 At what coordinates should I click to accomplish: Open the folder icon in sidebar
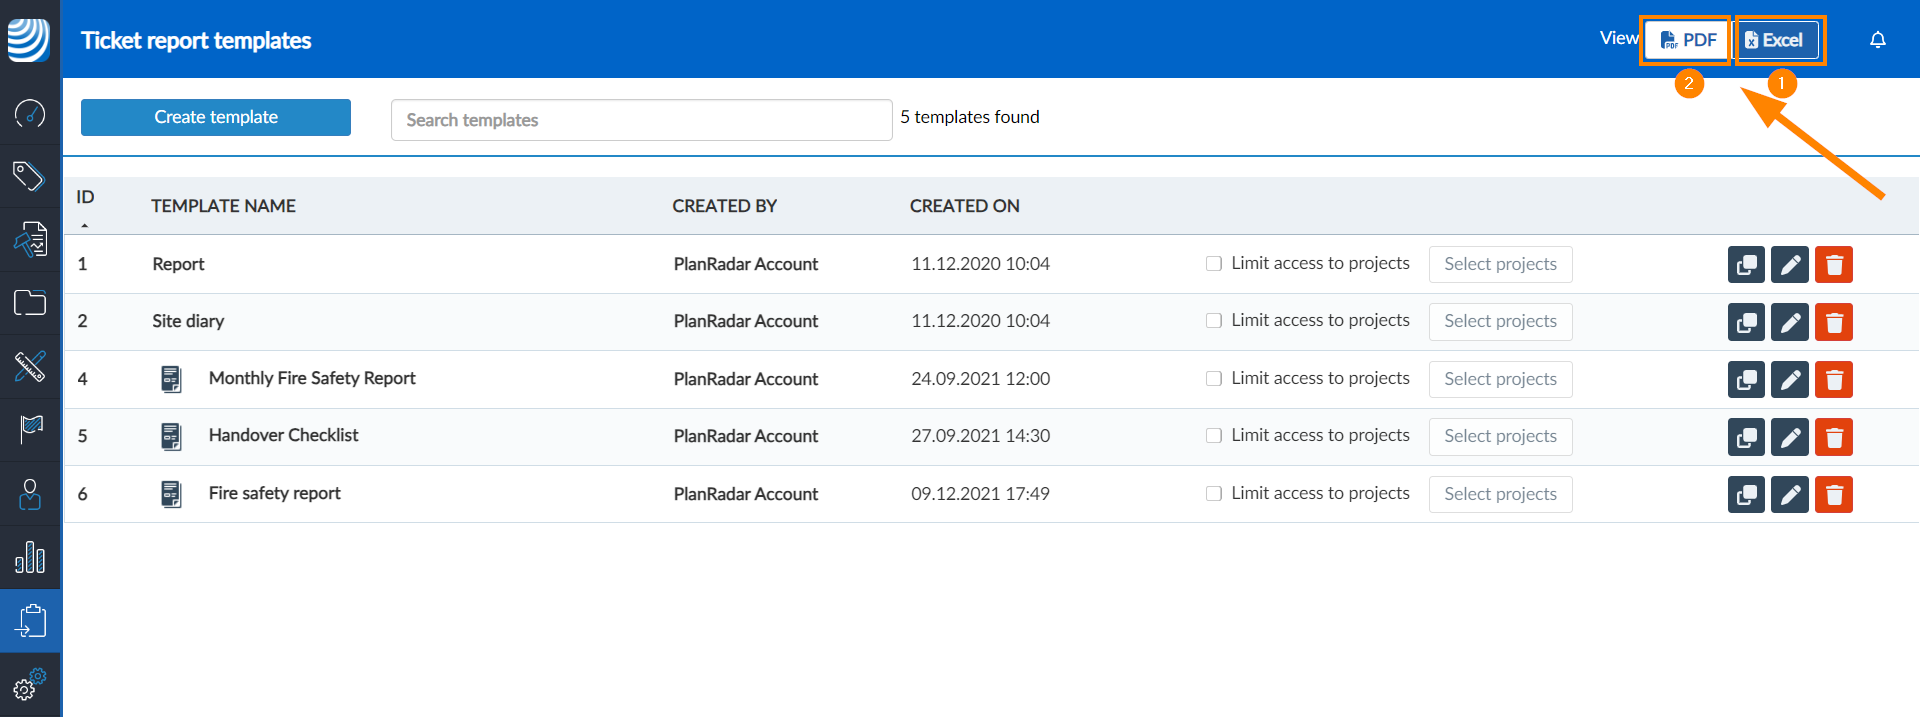(30, 303)
